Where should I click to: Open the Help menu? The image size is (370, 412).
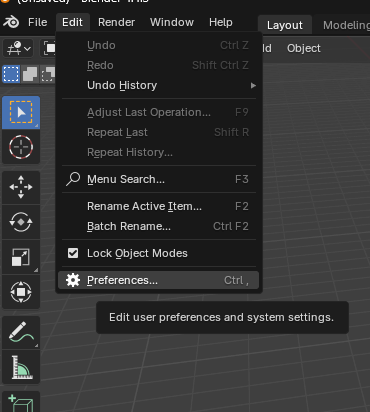(x=221, y=22)
